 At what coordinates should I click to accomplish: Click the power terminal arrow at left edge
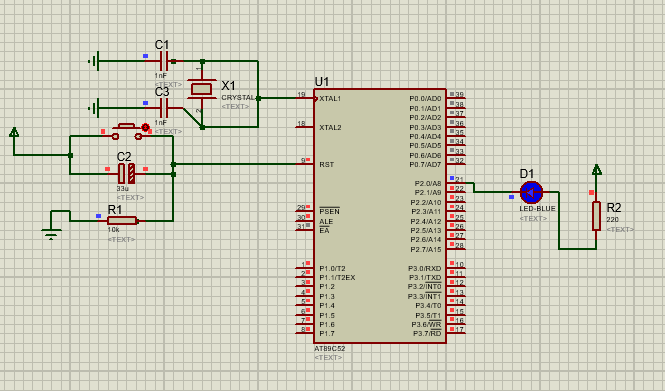tap(14, 132)
